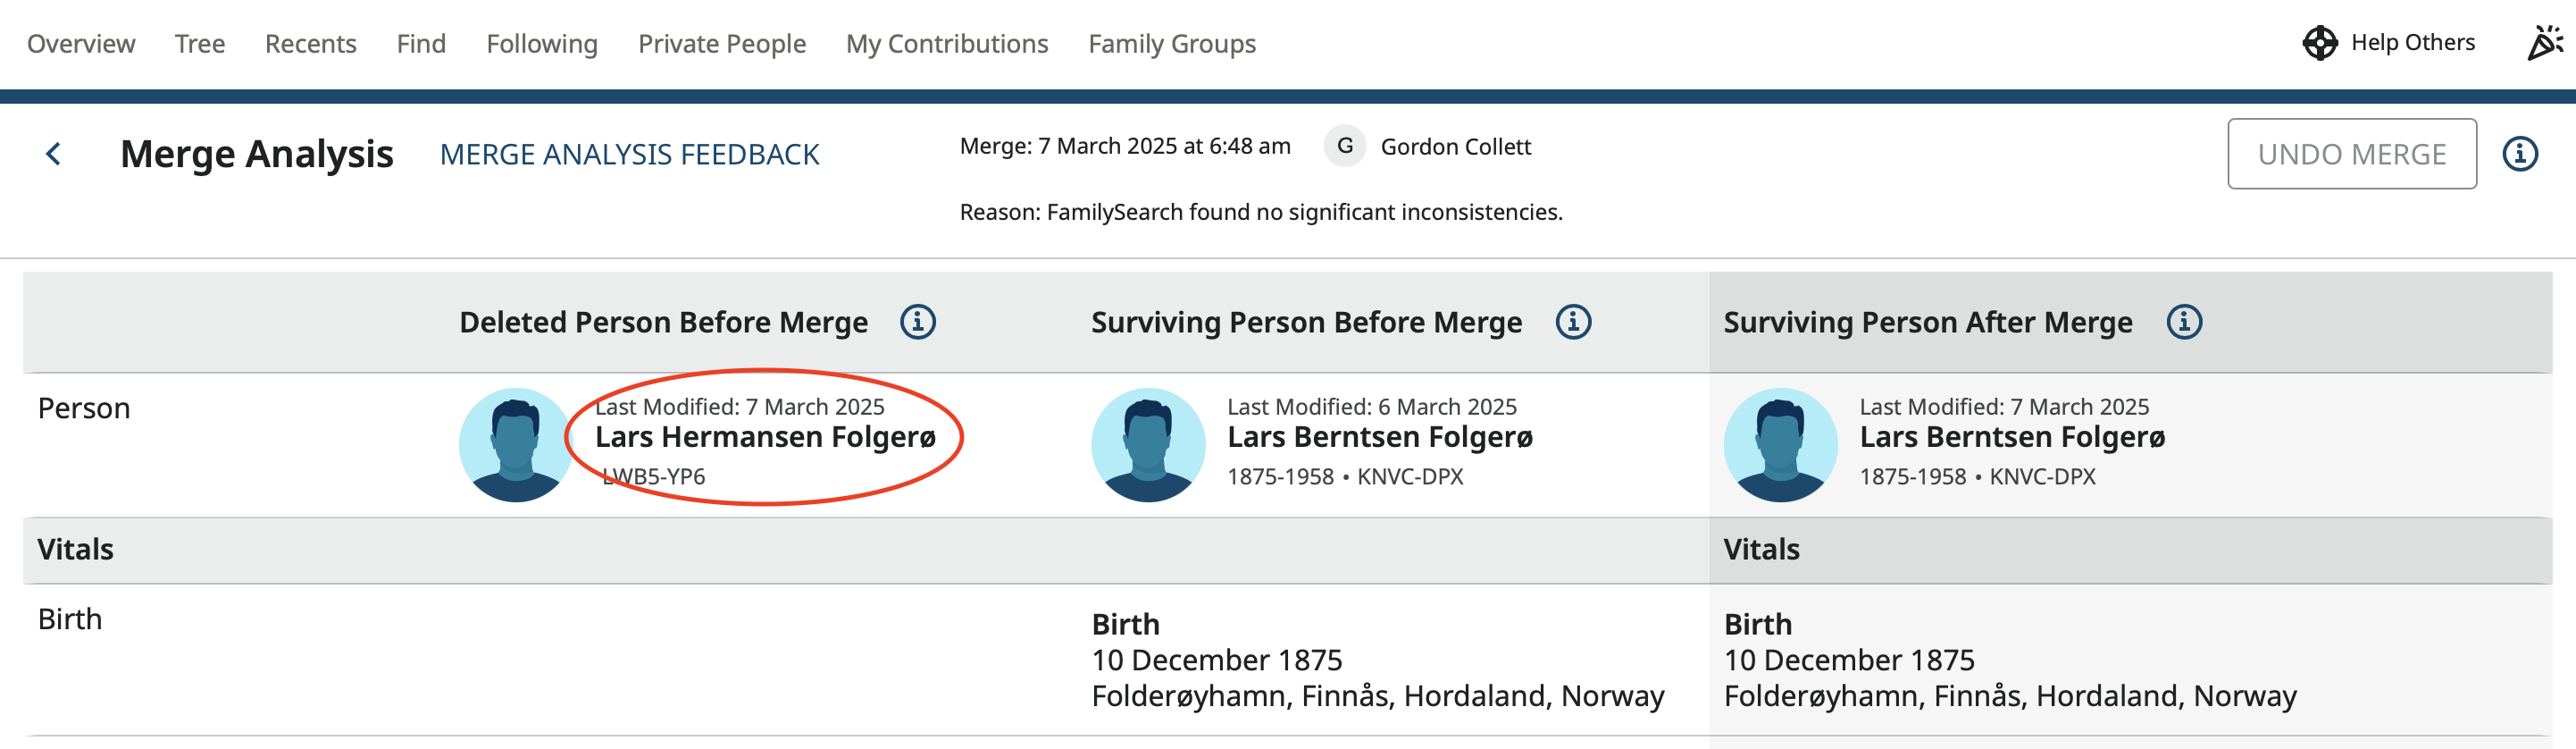This screenshot has height=749, width=2576.
Task: Click info icon for Surviving Person Before Merge
Action: tap(1572, 322)
